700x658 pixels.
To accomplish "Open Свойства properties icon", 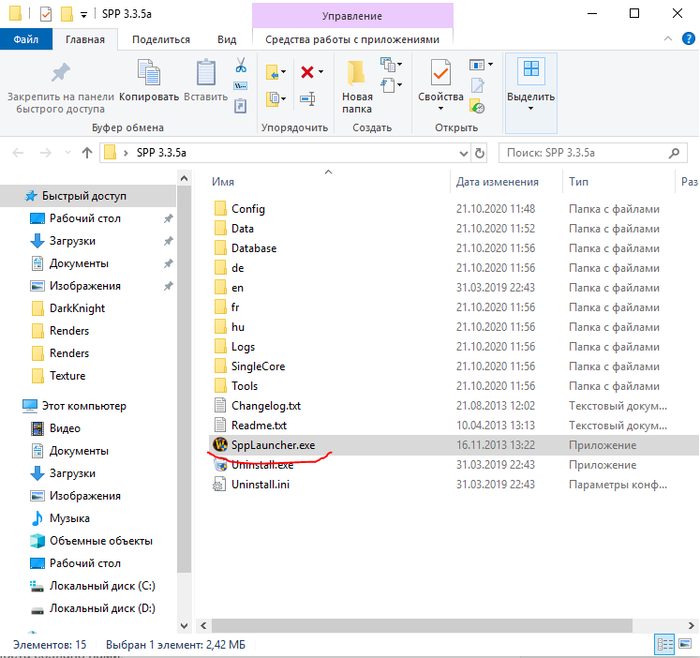I will (440, 72).
